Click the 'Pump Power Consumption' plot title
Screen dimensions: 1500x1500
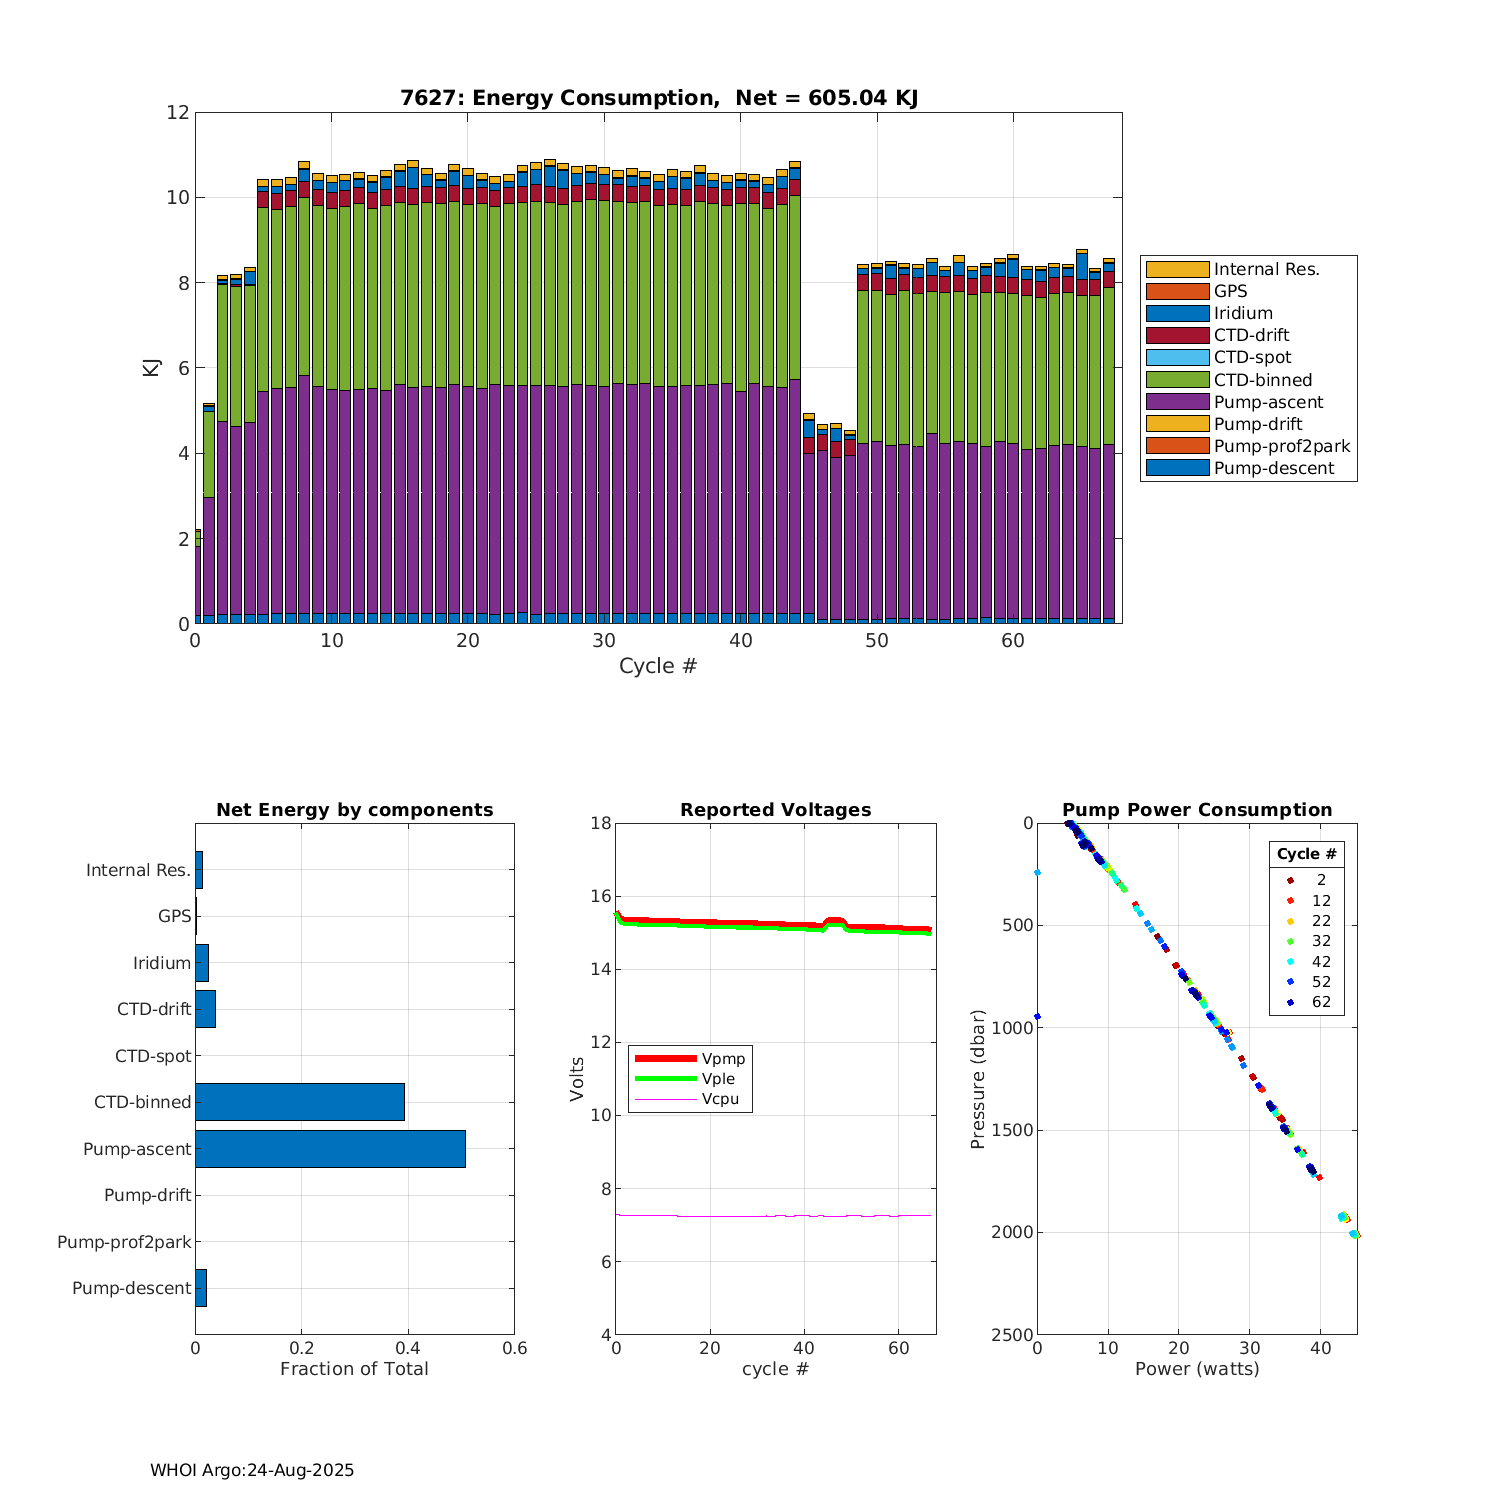(x=1197, y=810)
